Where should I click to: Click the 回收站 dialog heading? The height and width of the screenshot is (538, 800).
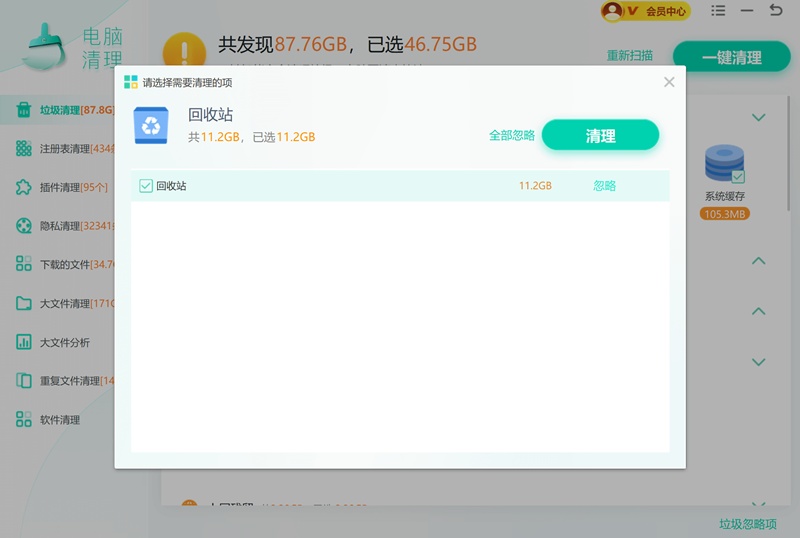[x=210, y=114]
